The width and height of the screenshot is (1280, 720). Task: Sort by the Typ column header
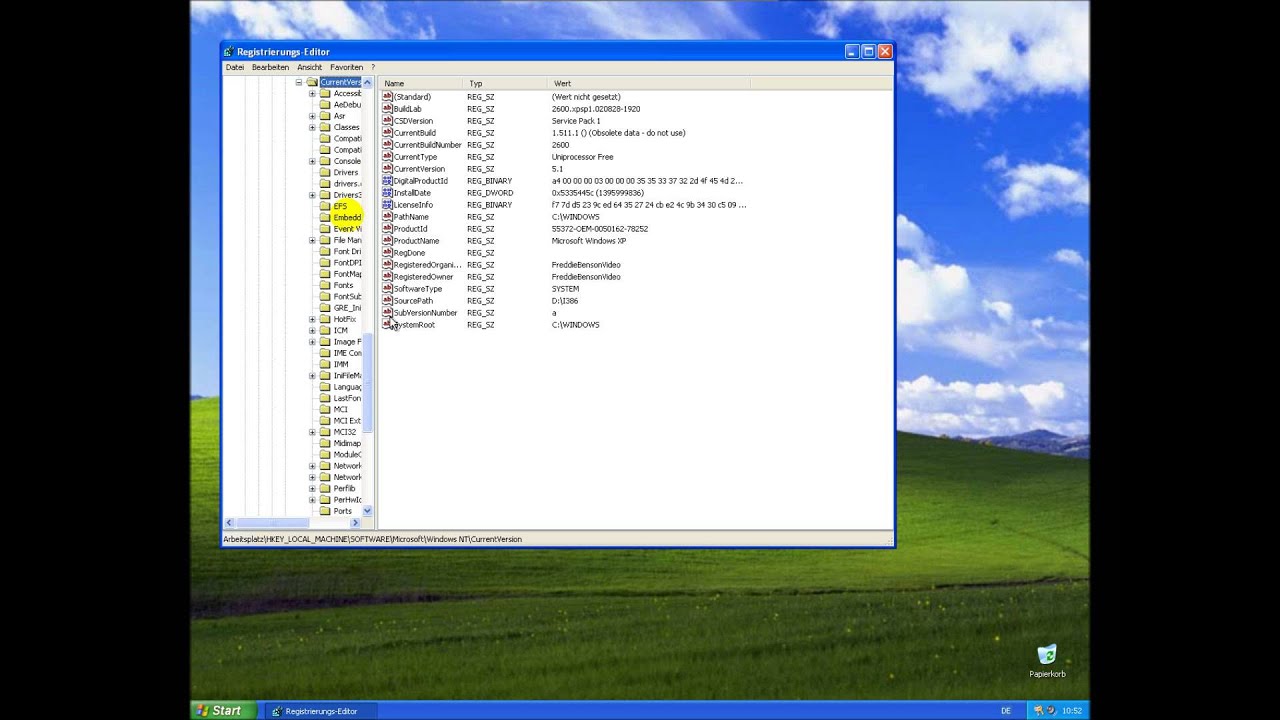tap(505, 83)
